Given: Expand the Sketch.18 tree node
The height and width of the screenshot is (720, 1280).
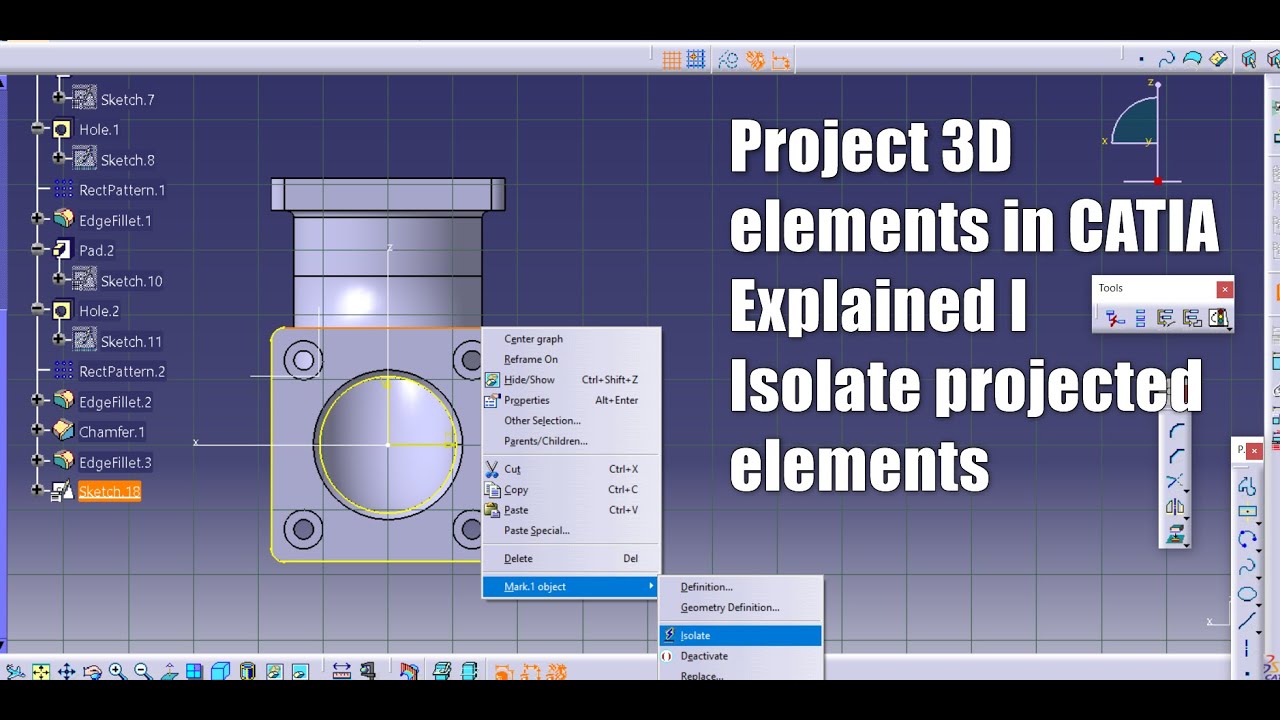Looking at the screenshot, I should (38, 490).
